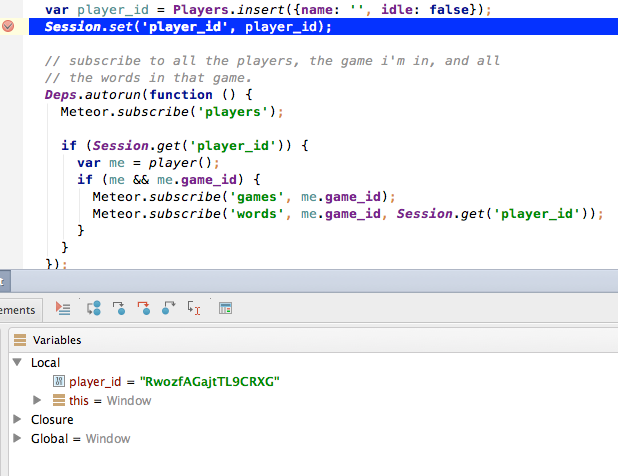Expand the this = Window node
Image resolution: width=618 pixels, height=476 pixels.
37,400
